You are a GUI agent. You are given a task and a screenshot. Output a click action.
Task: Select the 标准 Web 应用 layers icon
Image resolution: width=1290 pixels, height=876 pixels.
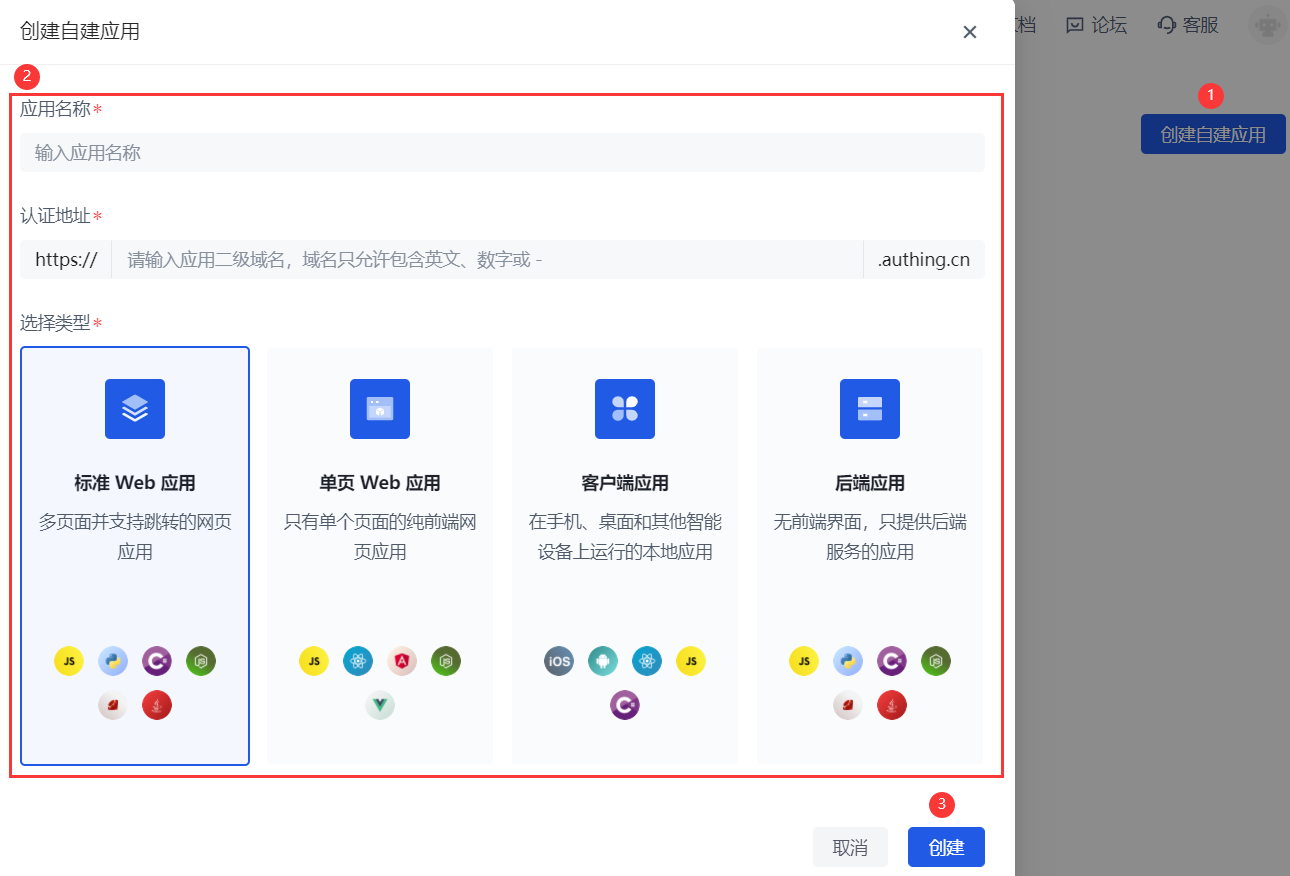[135, 408]
